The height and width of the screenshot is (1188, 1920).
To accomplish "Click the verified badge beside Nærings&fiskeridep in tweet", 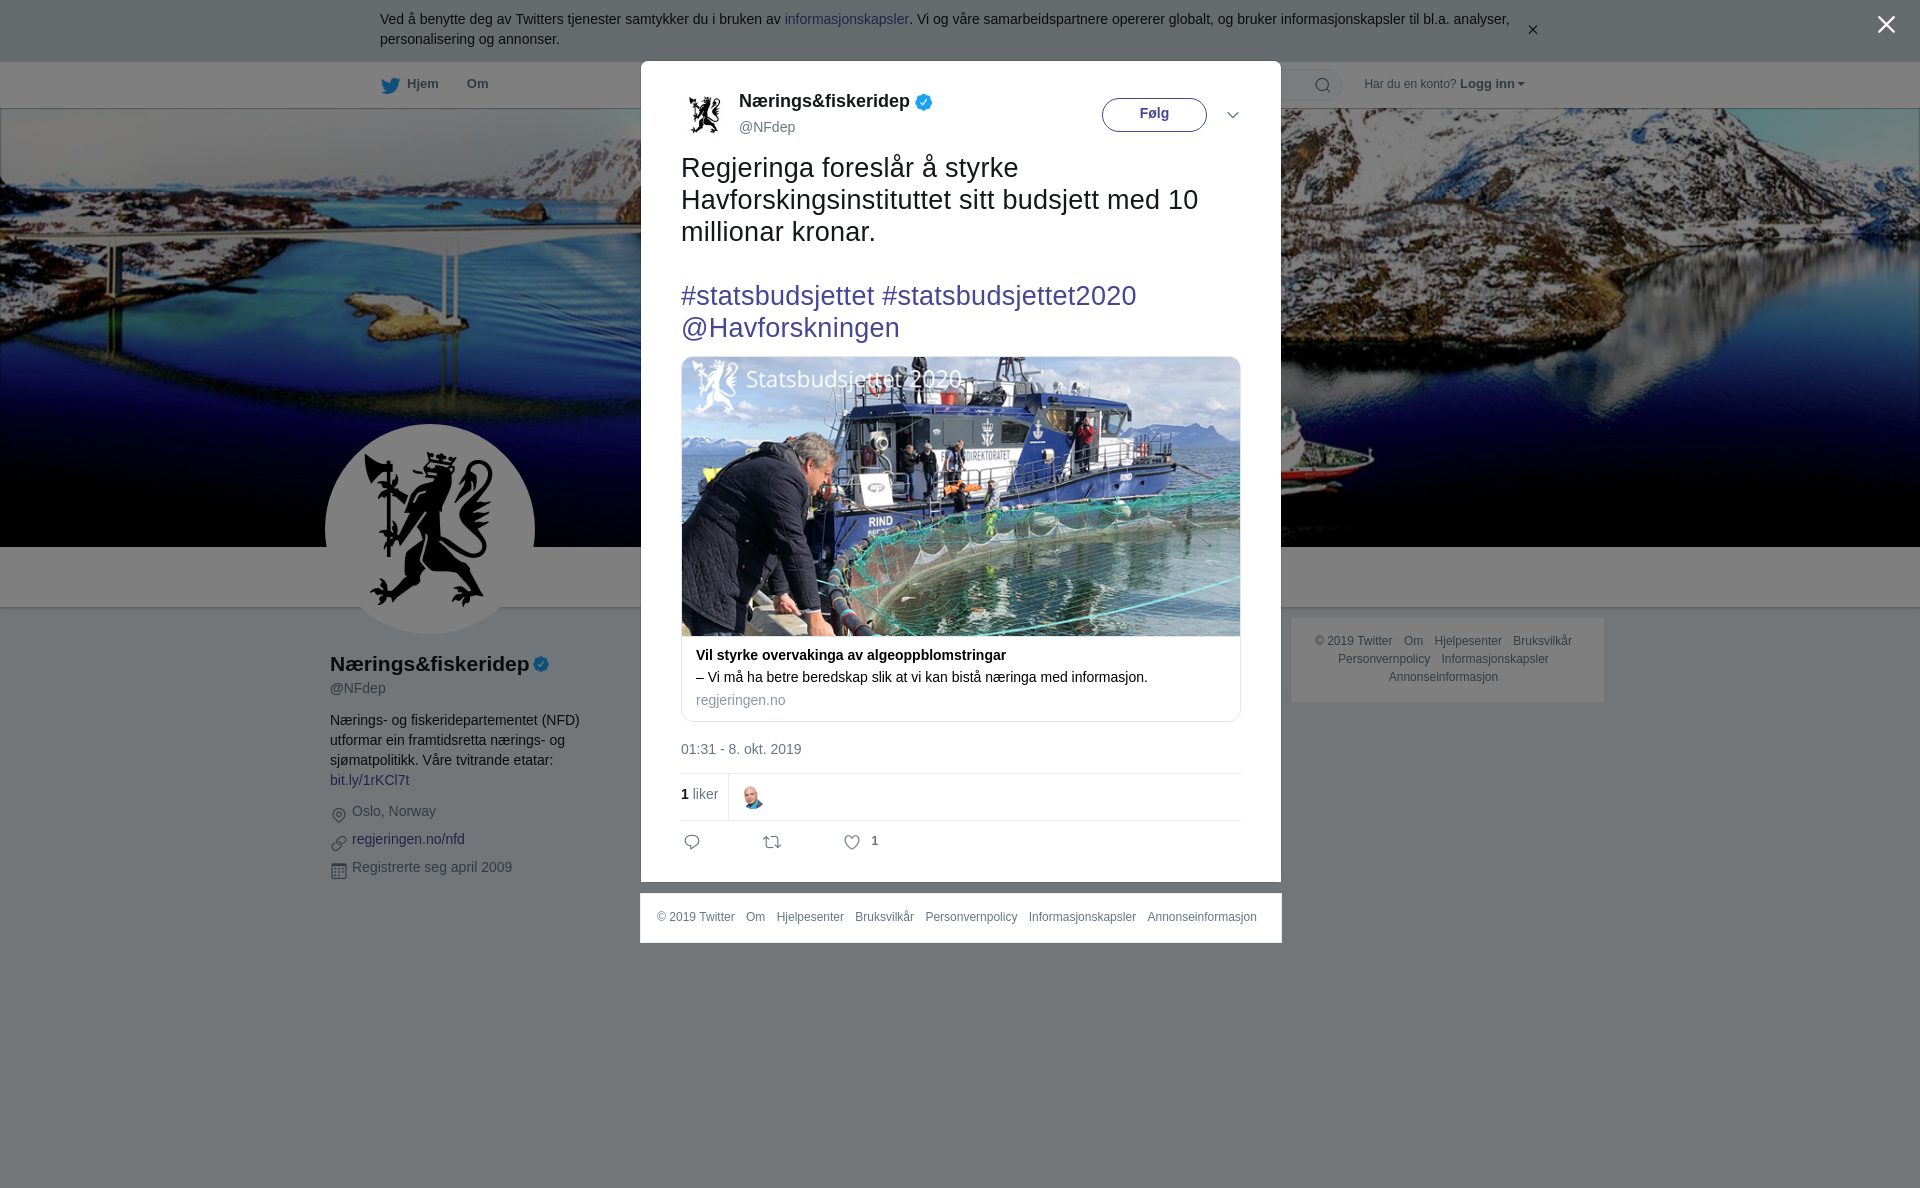I will (x=924, y=102).
